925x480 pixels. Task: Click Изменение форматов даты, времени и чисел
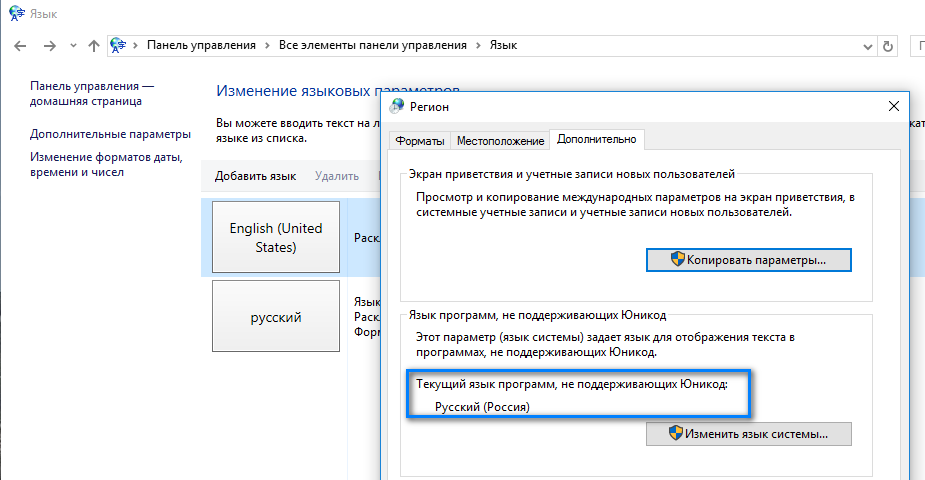[x=104, y=165]
